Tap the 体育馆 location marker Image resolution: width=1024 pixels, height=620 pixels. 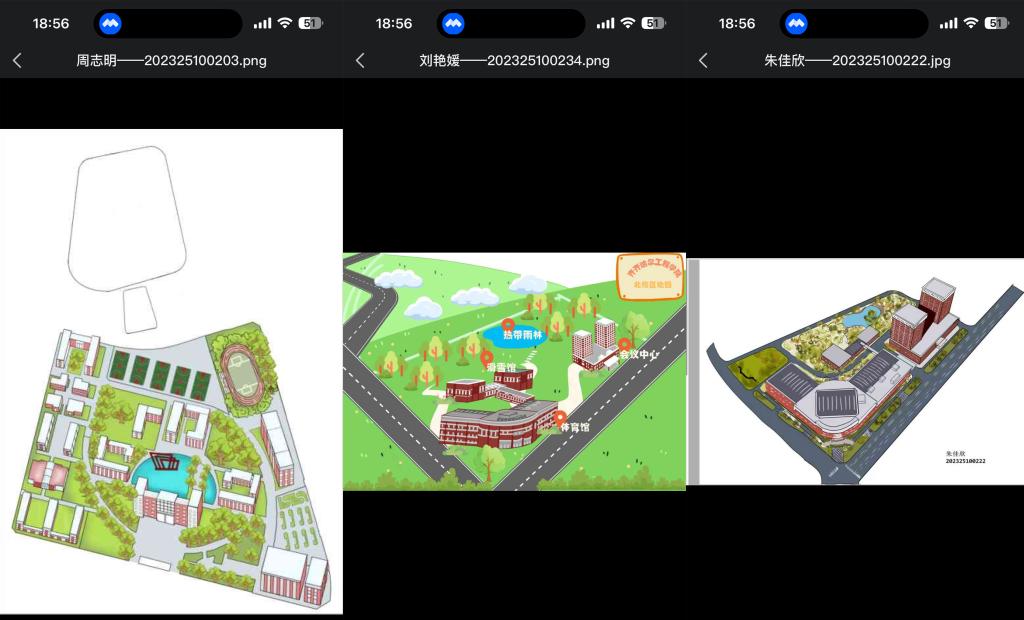tap(560, 418)
